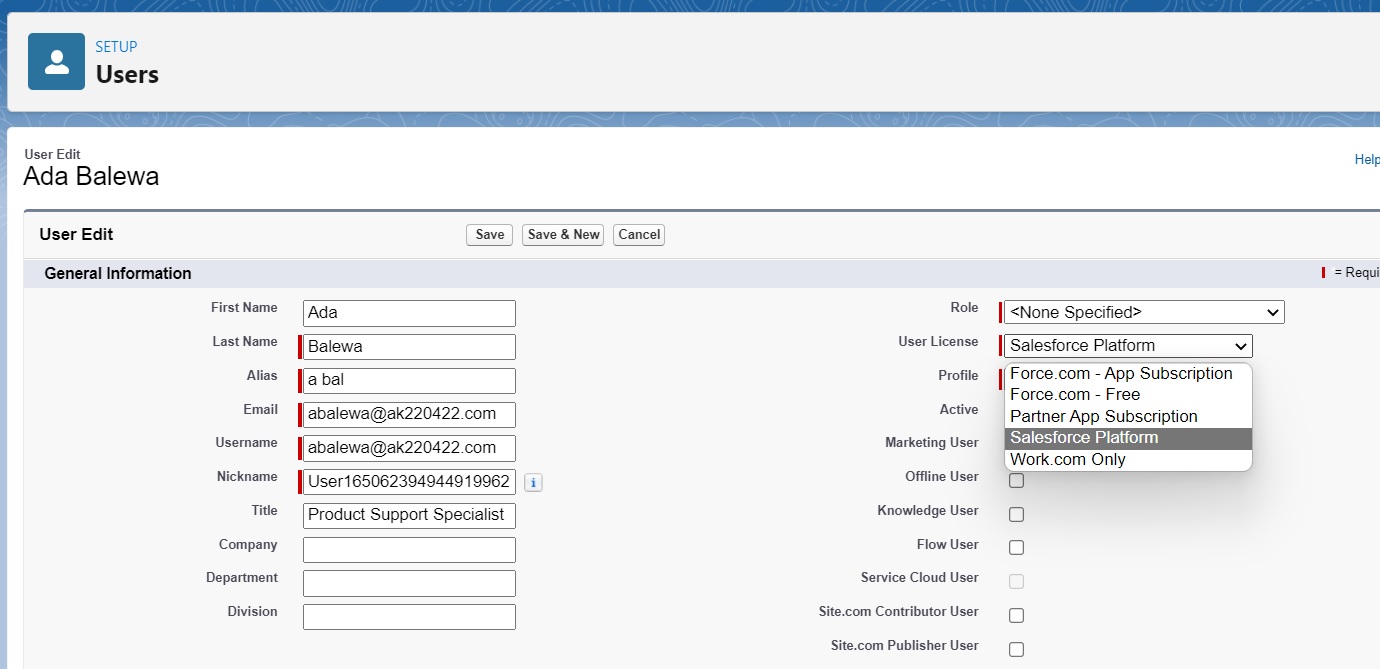Check the Flow User checkbox

coord(1016,548)
